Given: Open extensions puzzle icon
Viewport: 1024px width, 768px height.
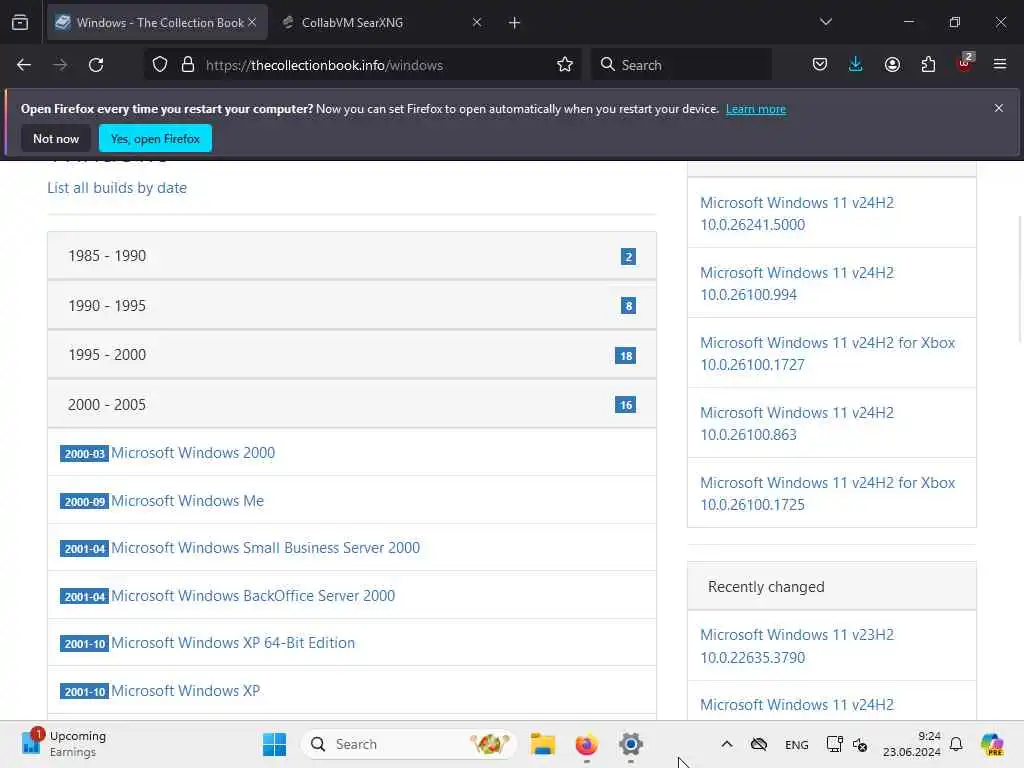Looking at the screenshot, I should click(928, 65).
